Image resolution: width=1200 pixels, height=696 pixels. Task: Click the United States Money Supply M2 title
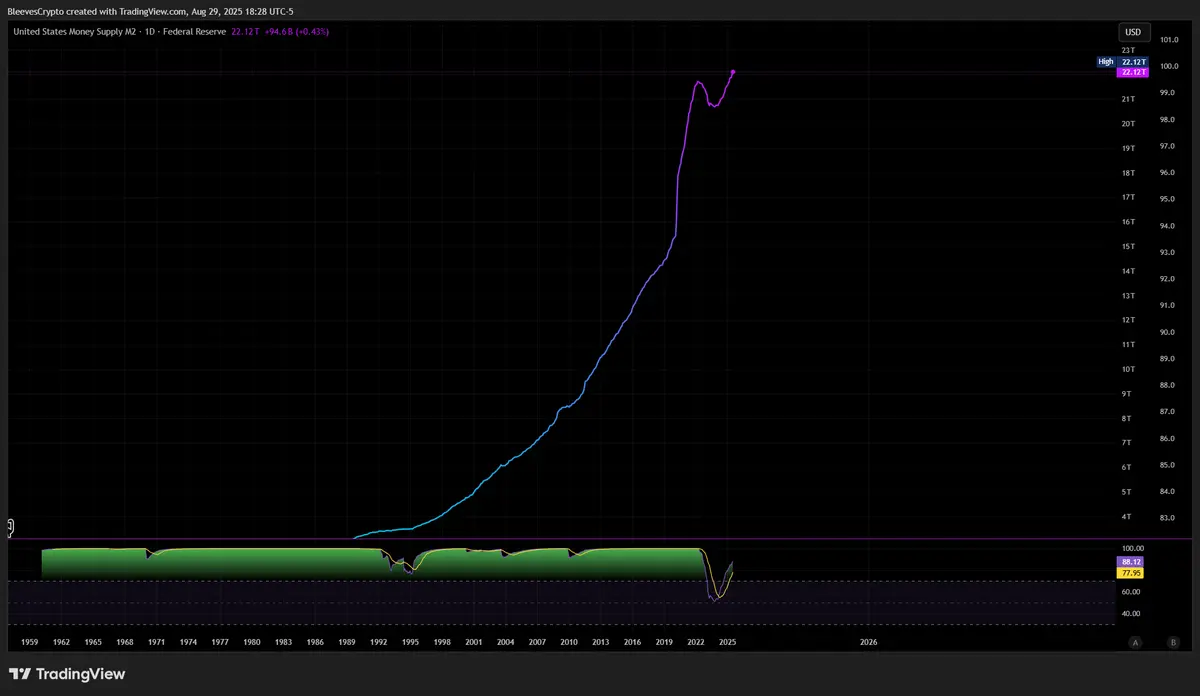click(x=74, y=32)
